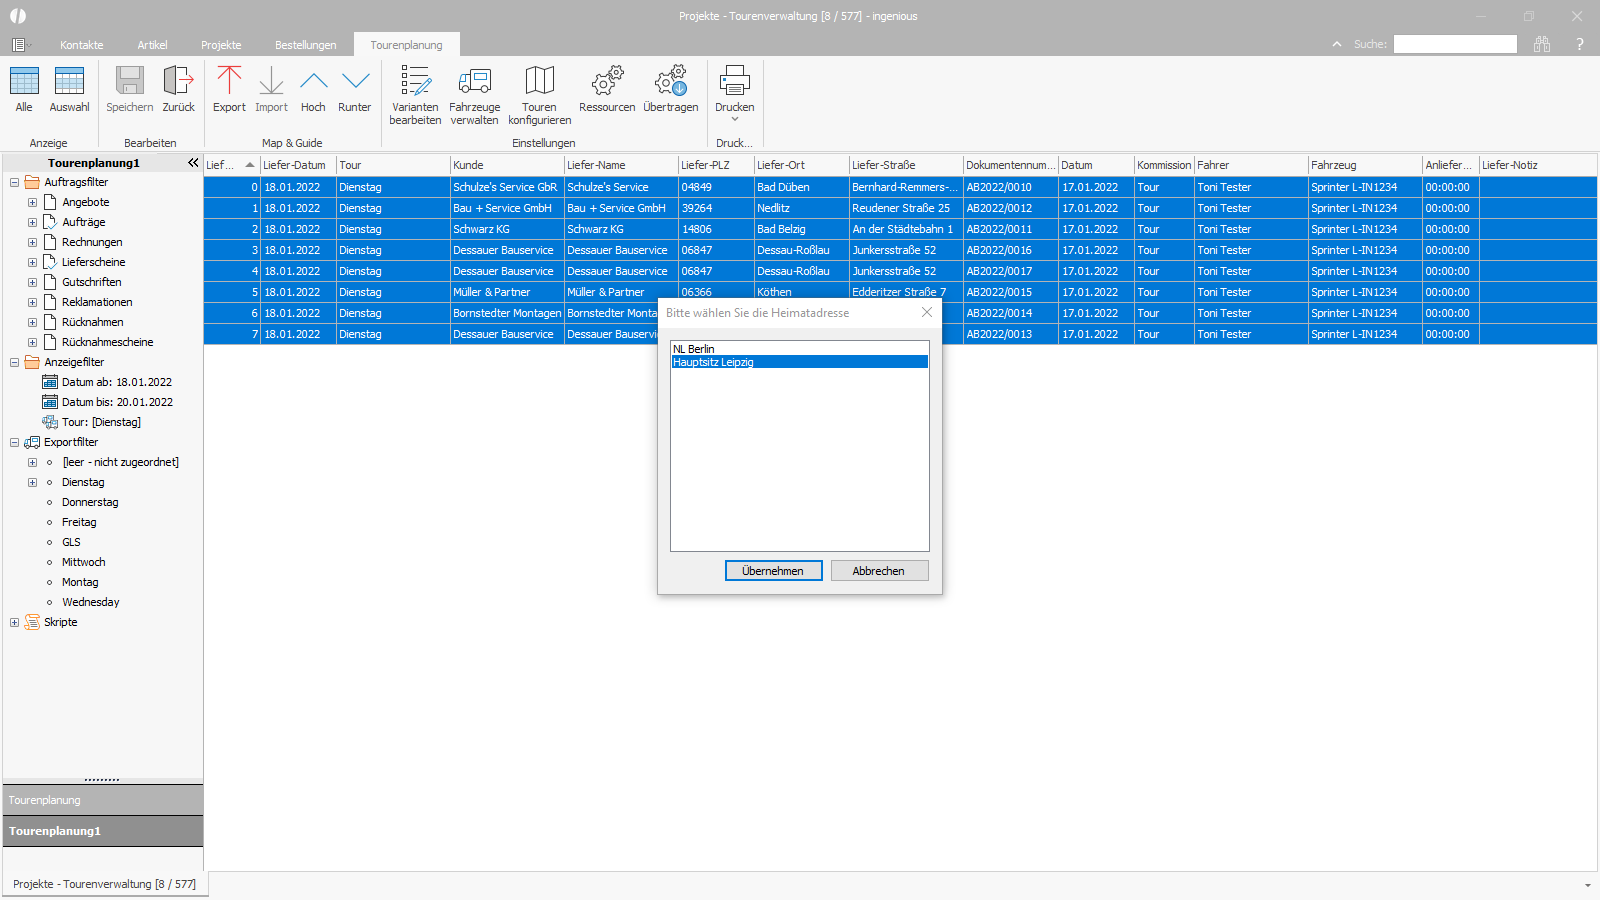Click into the Suche search field
The width and height of the screenshot is (1600, 900).
1455,44
